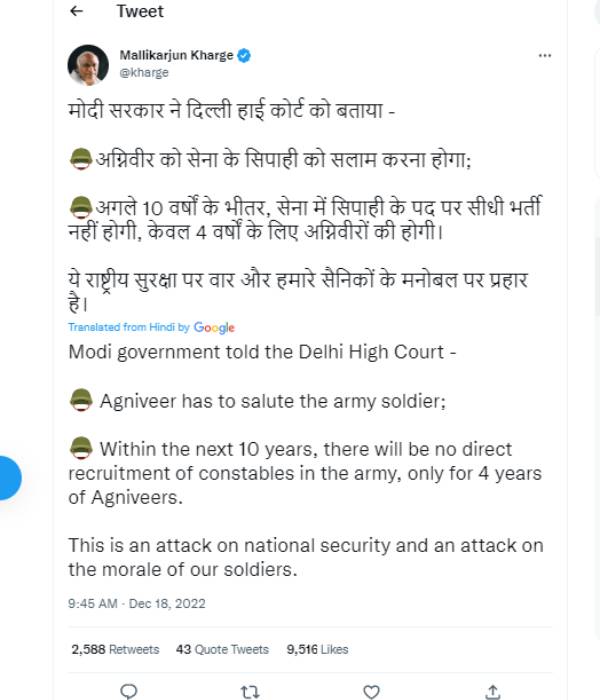This screenshot has height=700, width=600.
Task: Open the Mallikarjun Kharge display name
Action: click(x=177, y=56)
